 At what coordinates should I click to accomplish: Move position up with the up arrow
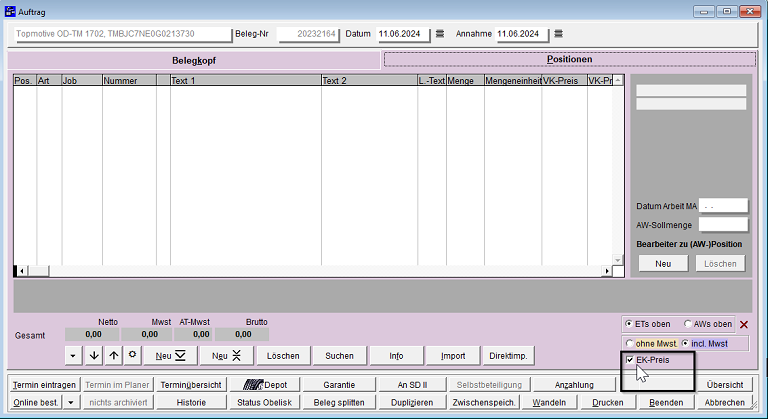[x=114, y=355]
